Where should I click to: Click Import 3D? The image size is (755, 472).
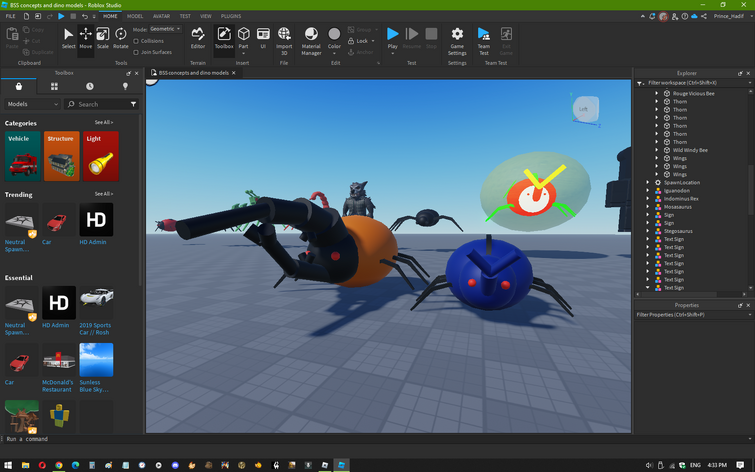[284, 40]
